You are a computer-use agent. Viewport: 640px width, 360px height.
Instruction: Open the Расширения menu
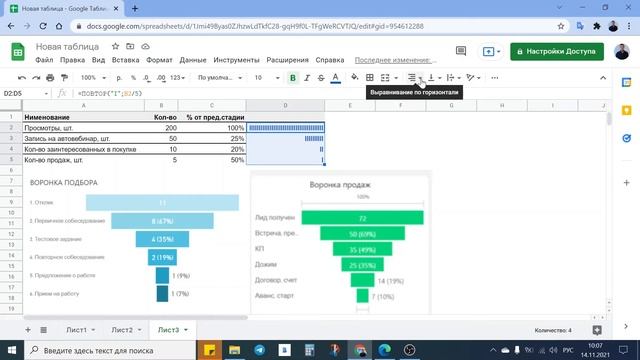point(287,60)
